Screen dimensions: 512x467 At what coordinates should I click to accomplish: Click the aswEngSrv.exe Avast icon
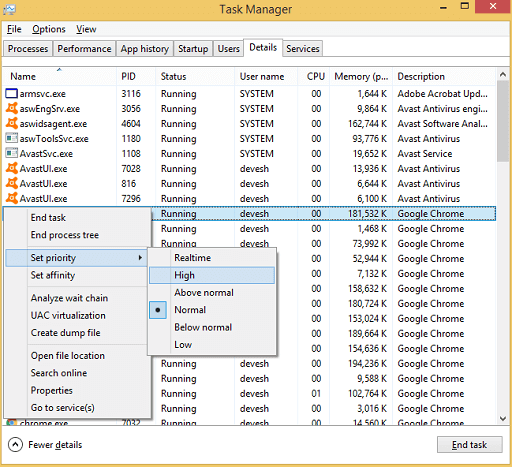click(x=11, y=109)
